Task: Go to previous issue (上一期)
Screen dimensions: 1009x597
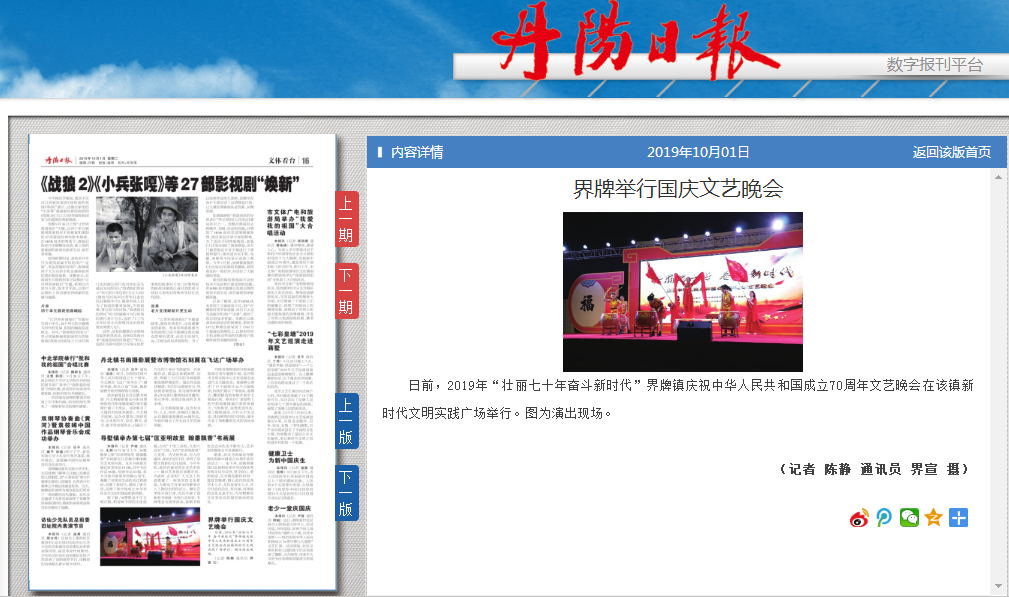Action: pyautogui.click(x=345, y=222)
